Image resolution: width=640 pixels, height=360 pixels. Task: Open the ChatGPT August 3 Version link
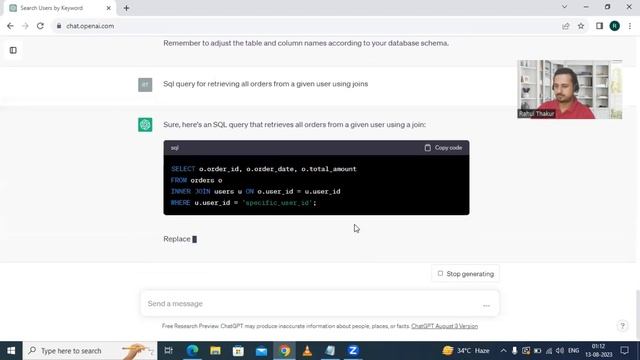(444, 326)
